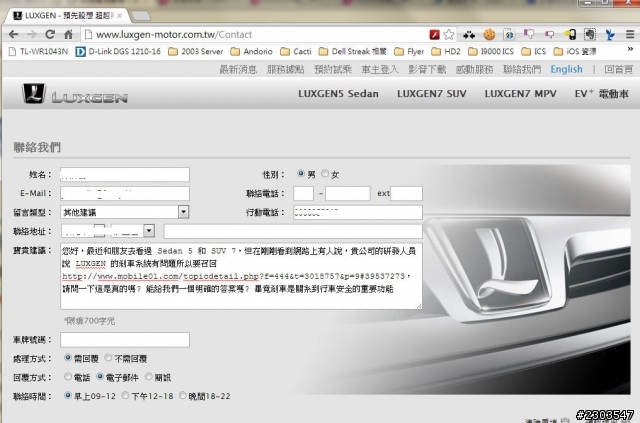Click 服務據點 in top navigation

(x=286, y=69)
